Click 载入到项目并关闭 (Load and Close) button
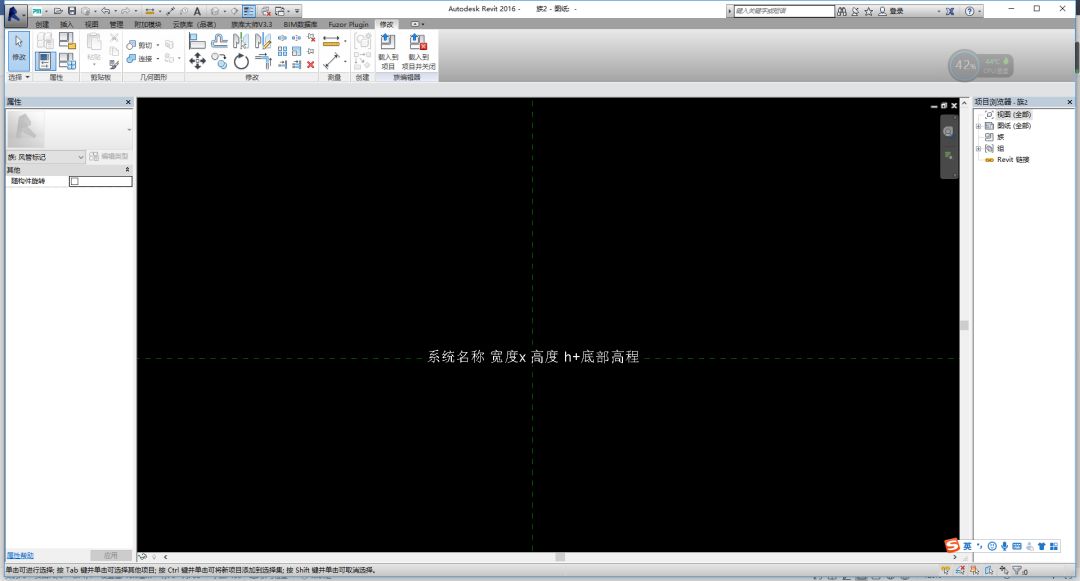The width and height of the screenshot is (1080, 581). pos(419,52)
